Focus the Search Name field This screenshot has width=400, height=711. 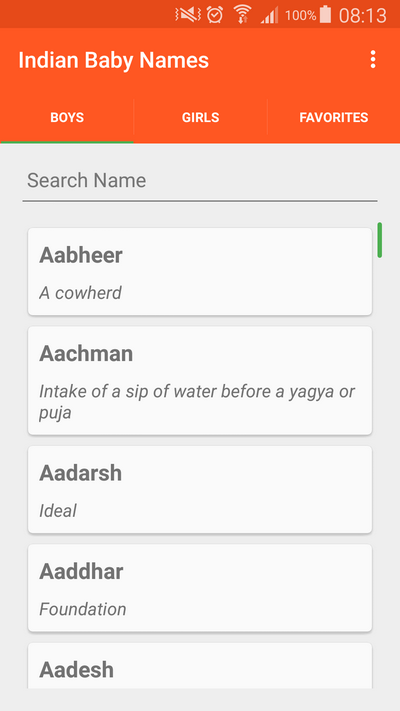(x=200, y=181)
